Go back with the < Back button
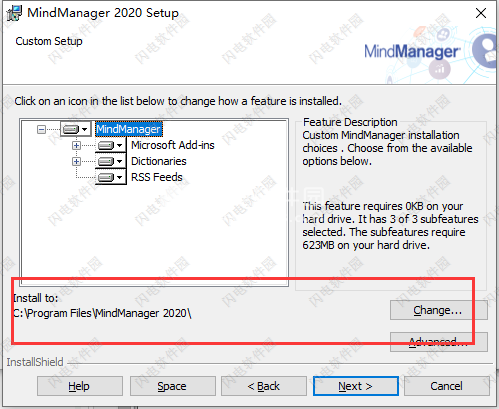This screenshot has height=409, width=499. pyautogui.click(x=264, y=386)
